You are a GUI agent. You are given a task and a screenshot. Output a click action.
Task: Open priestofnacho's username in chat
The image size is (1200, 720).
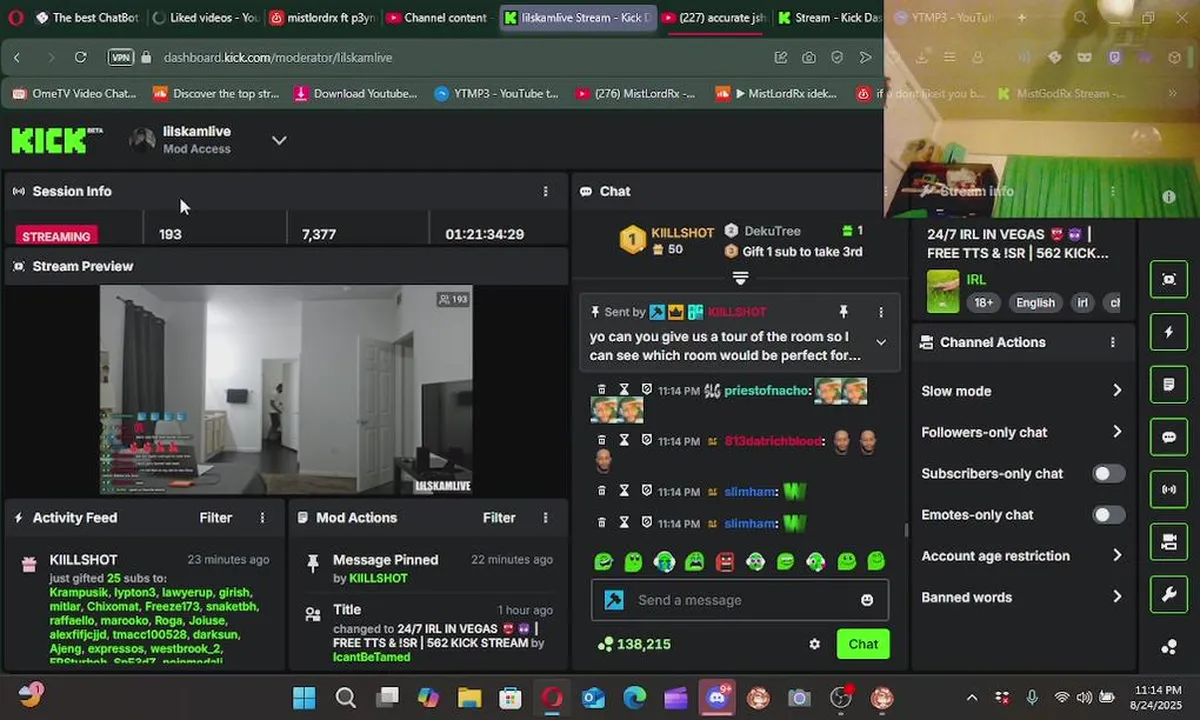point(765,391)
